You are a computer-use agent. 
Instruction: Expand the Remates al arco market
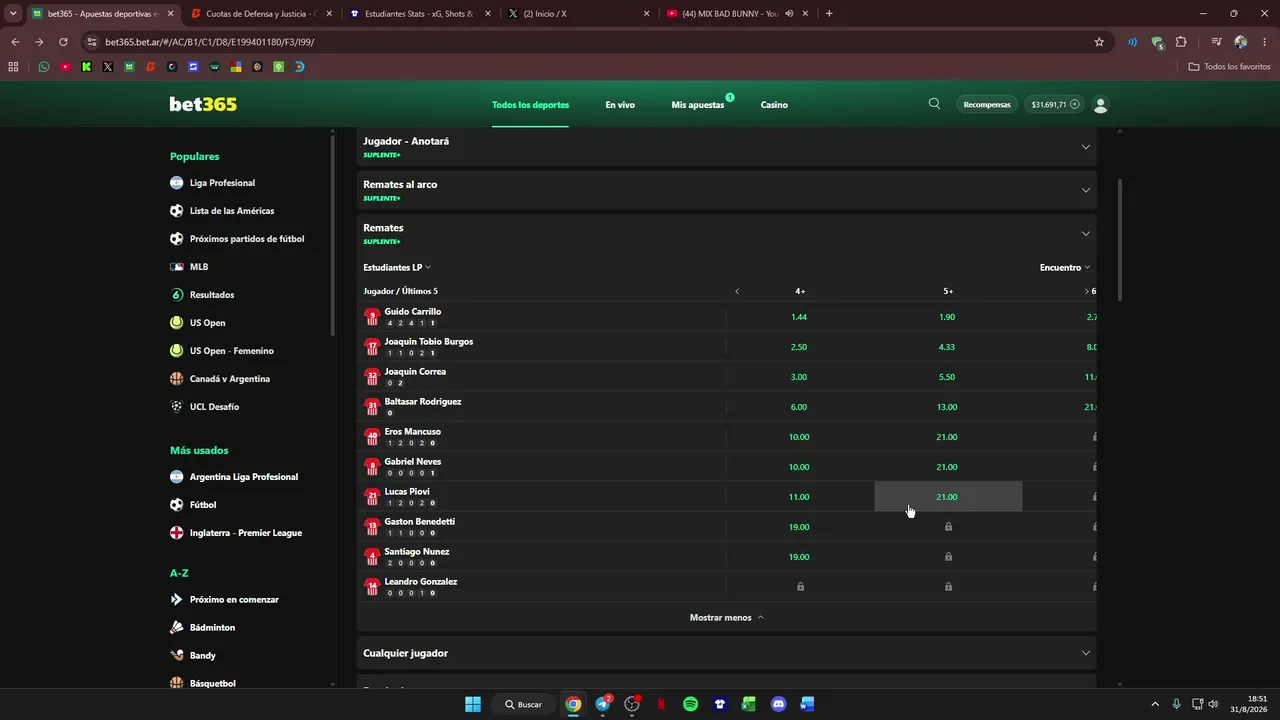coord(727,190)
